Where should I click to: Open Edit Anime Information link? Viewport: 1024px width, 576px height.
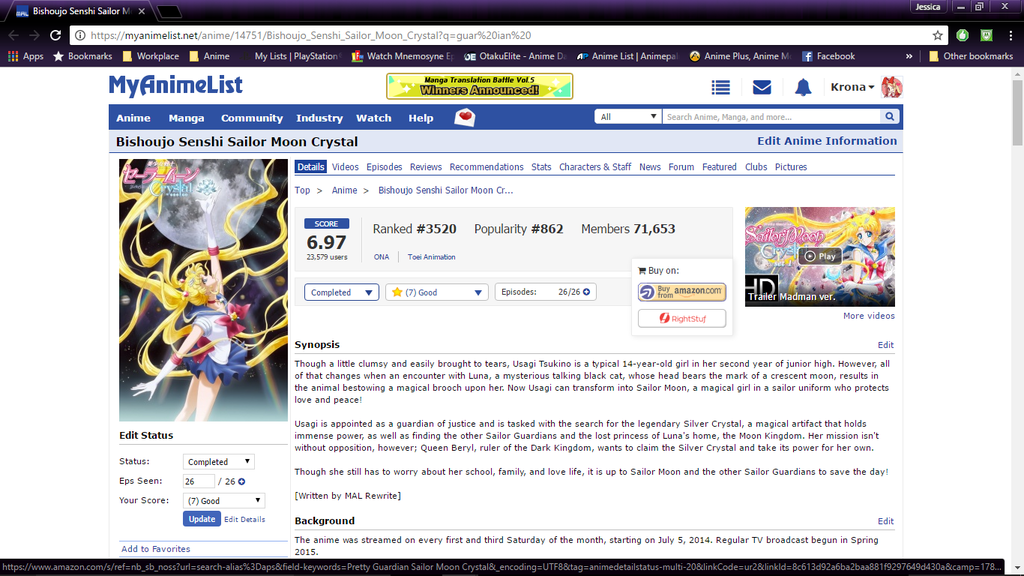coord(827,141)
